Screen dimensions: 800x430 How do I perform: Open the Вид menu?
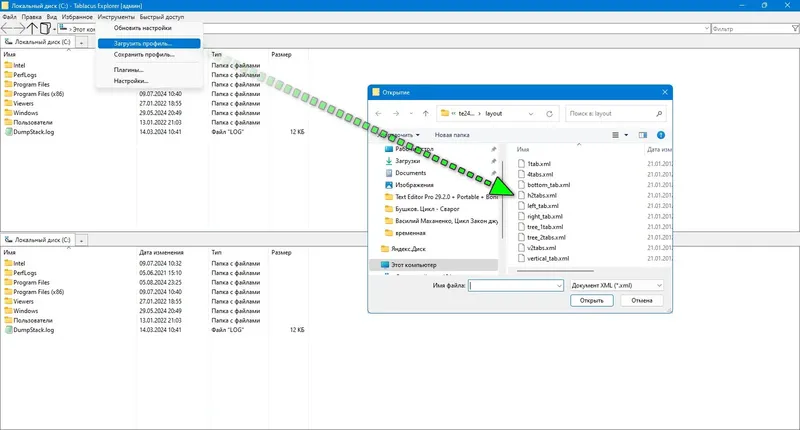click(x=52, y=17)
